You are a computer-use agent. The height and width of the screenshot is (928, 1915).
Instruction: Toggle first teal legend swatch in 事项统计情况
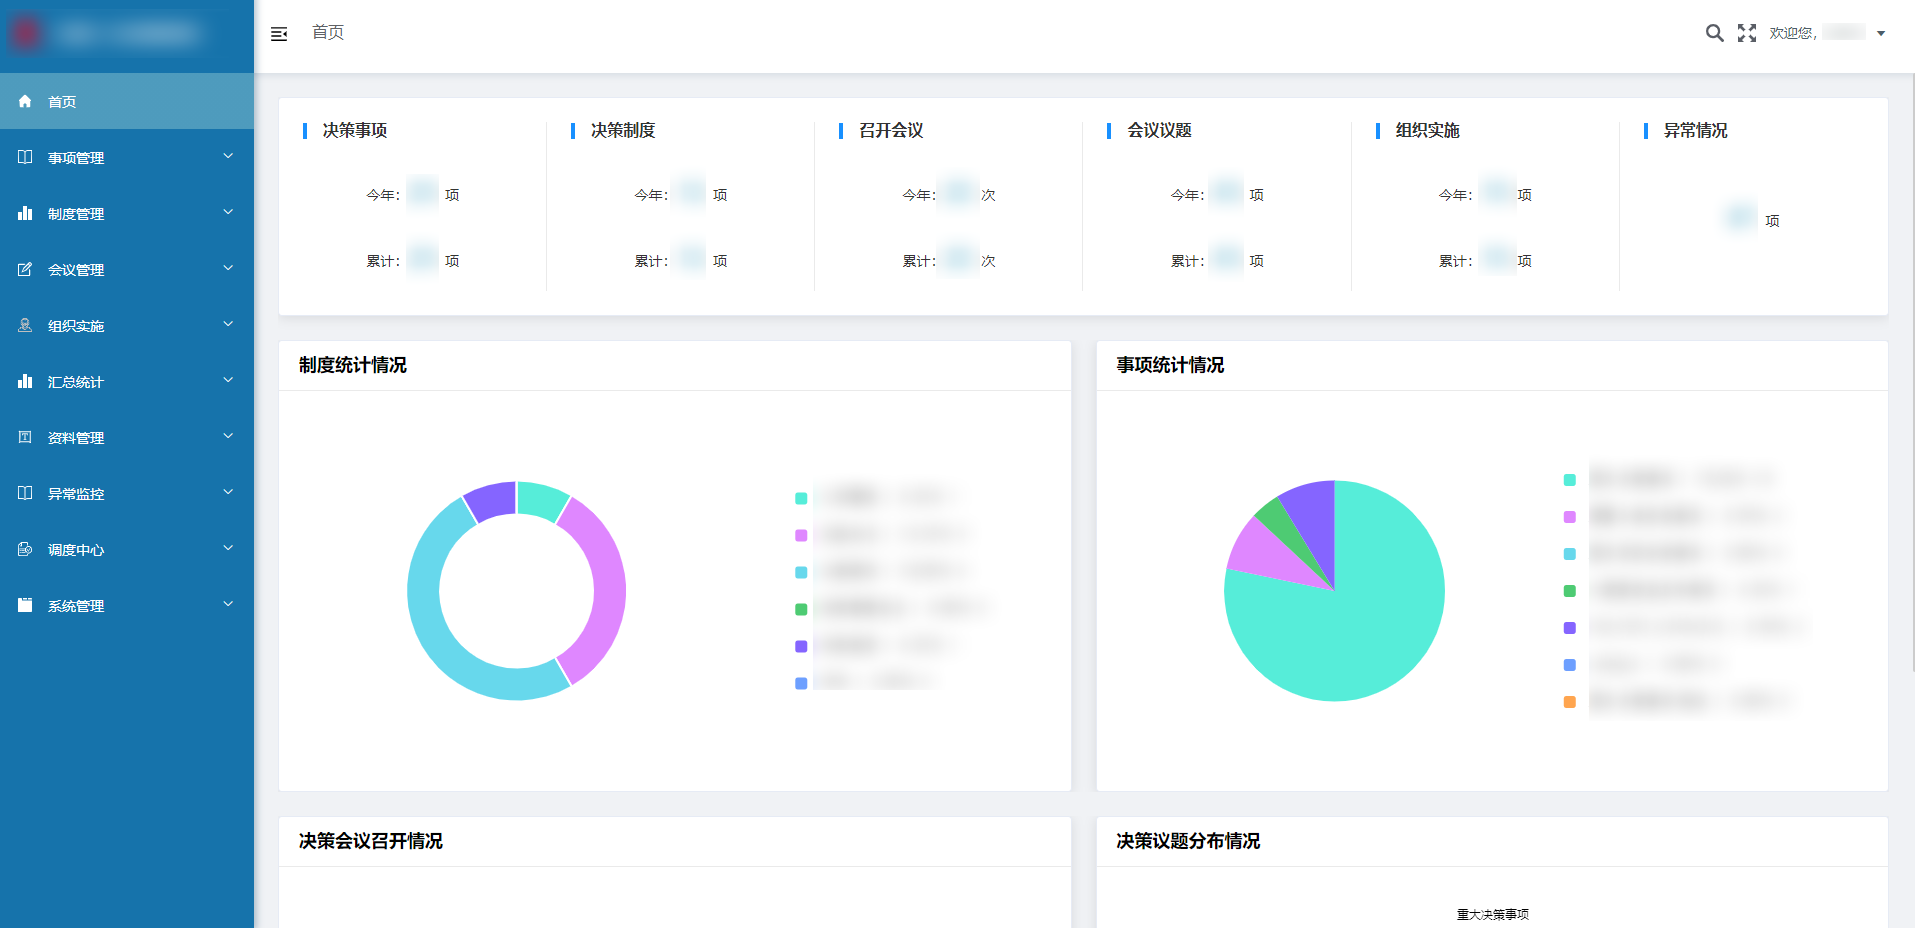(1569, 480)
